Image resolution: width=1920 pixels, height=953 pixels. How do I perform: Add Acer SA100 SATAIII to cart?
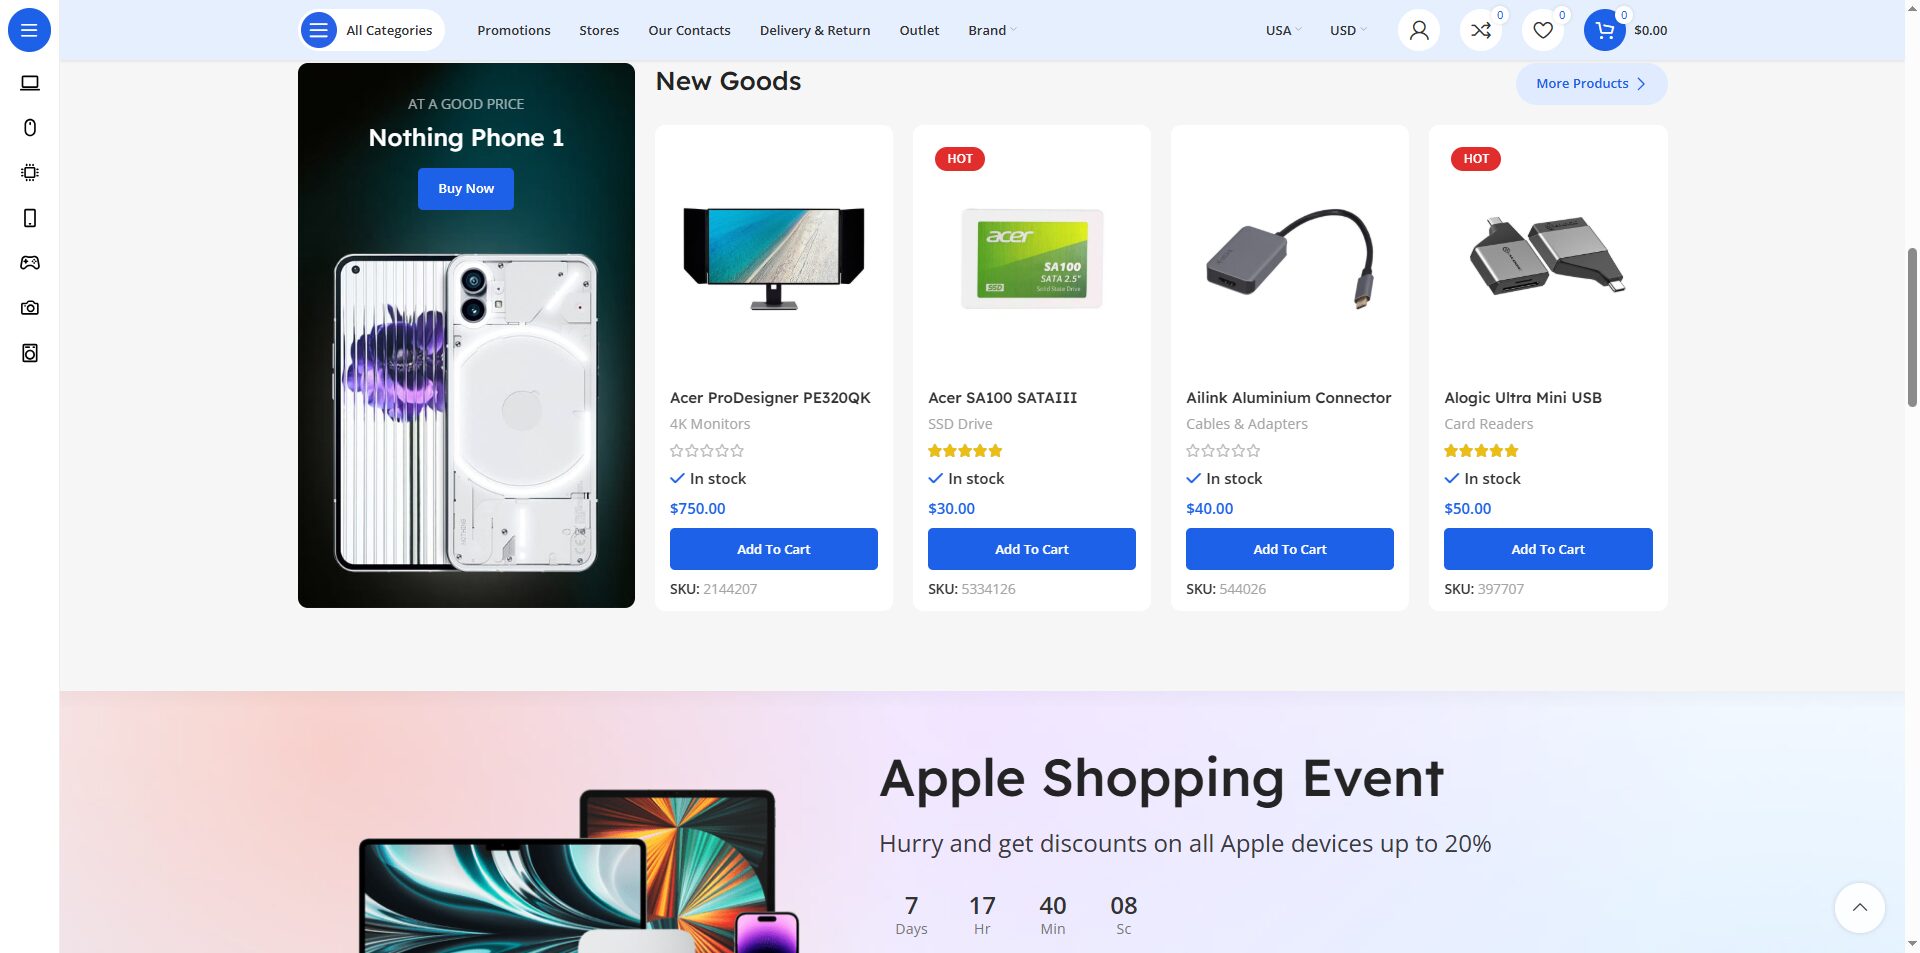point(1032,549)
